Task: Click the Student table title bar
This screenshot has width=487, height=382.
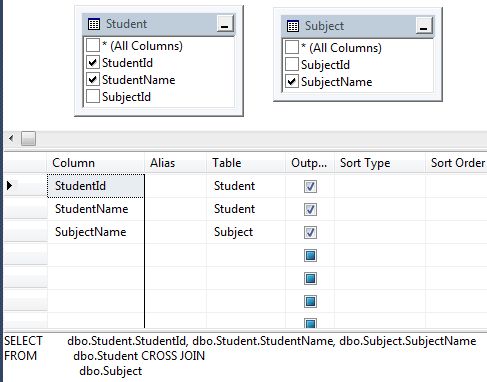Action: (159, 24)
